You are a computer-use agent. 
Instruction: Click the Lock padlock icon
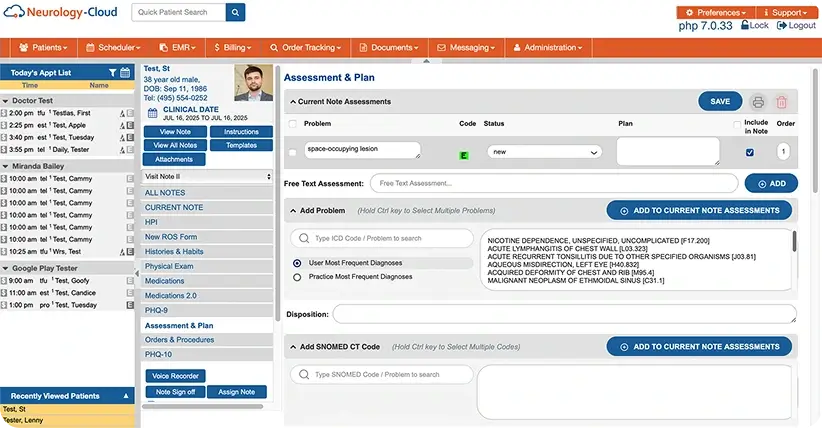(744, 25)
